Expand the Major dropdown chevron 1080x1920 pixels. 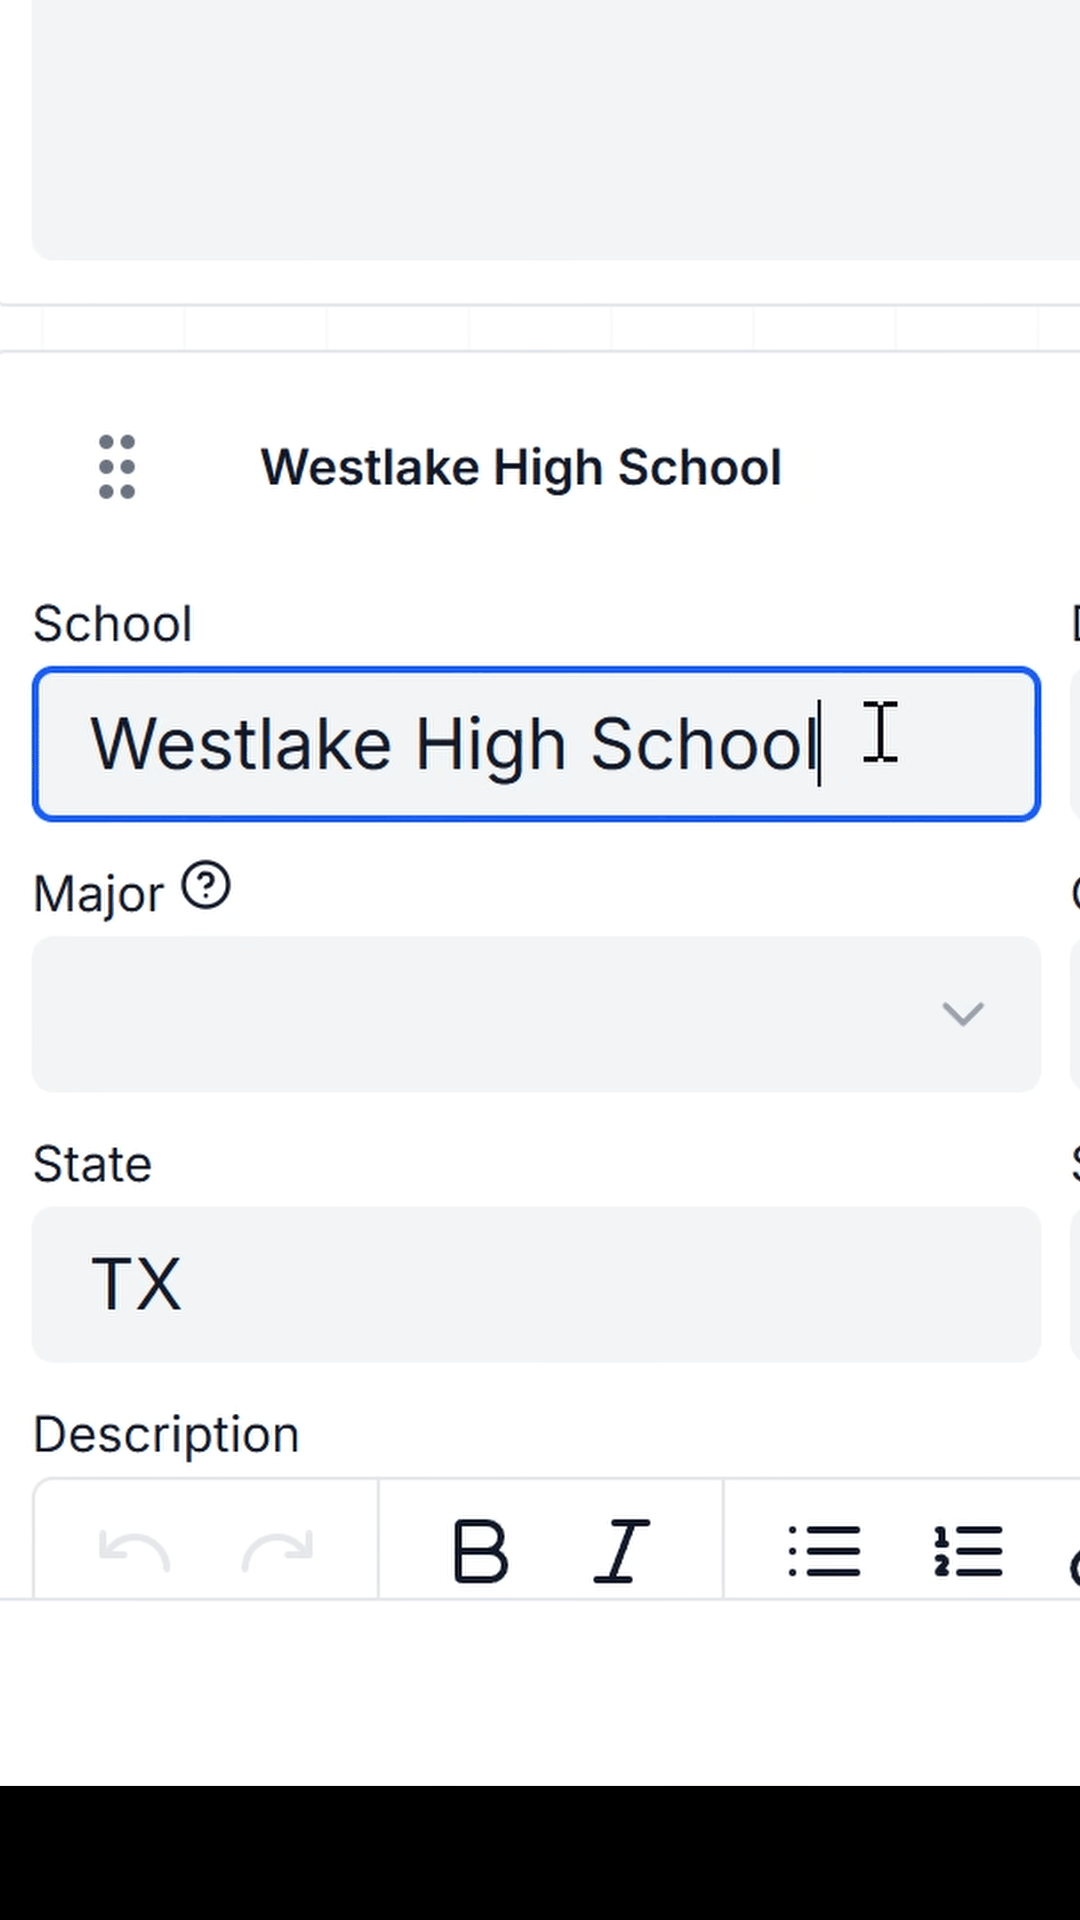pyautogui.click(x=963, y=1014)
